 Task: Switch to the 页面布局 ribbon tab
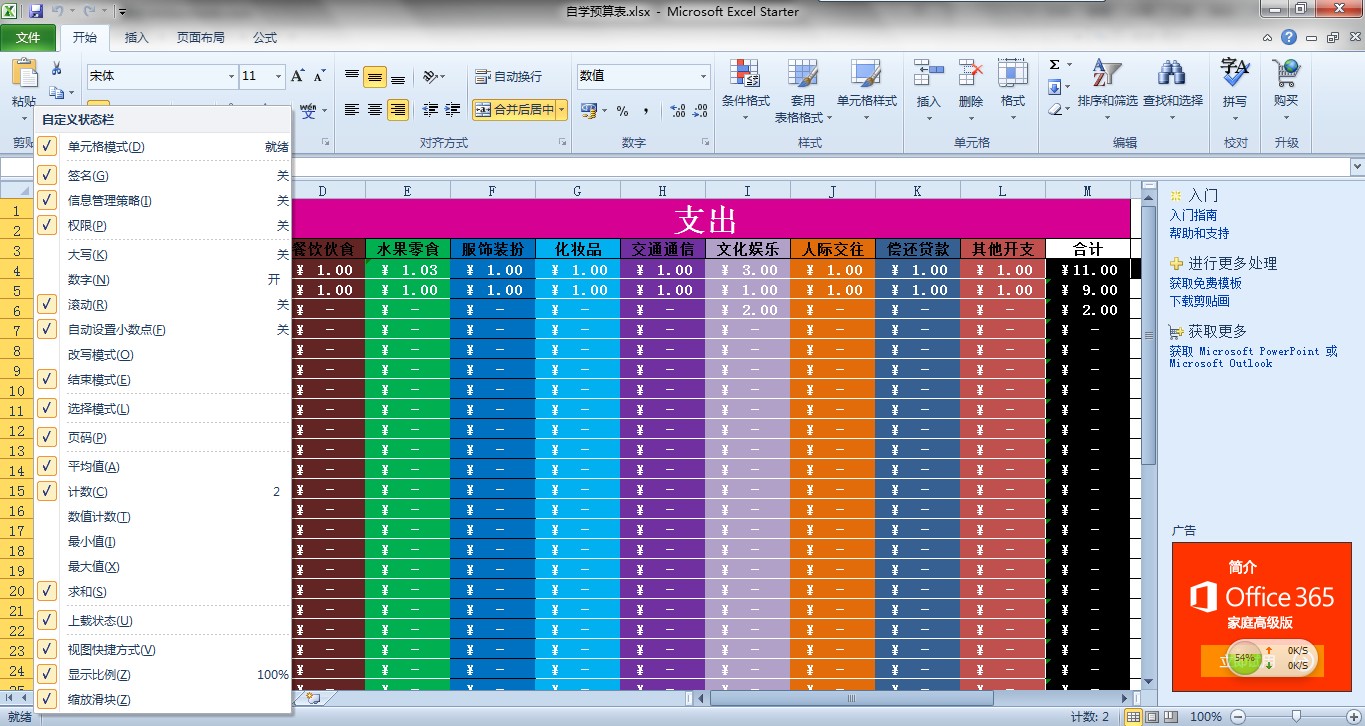(200, 38)
